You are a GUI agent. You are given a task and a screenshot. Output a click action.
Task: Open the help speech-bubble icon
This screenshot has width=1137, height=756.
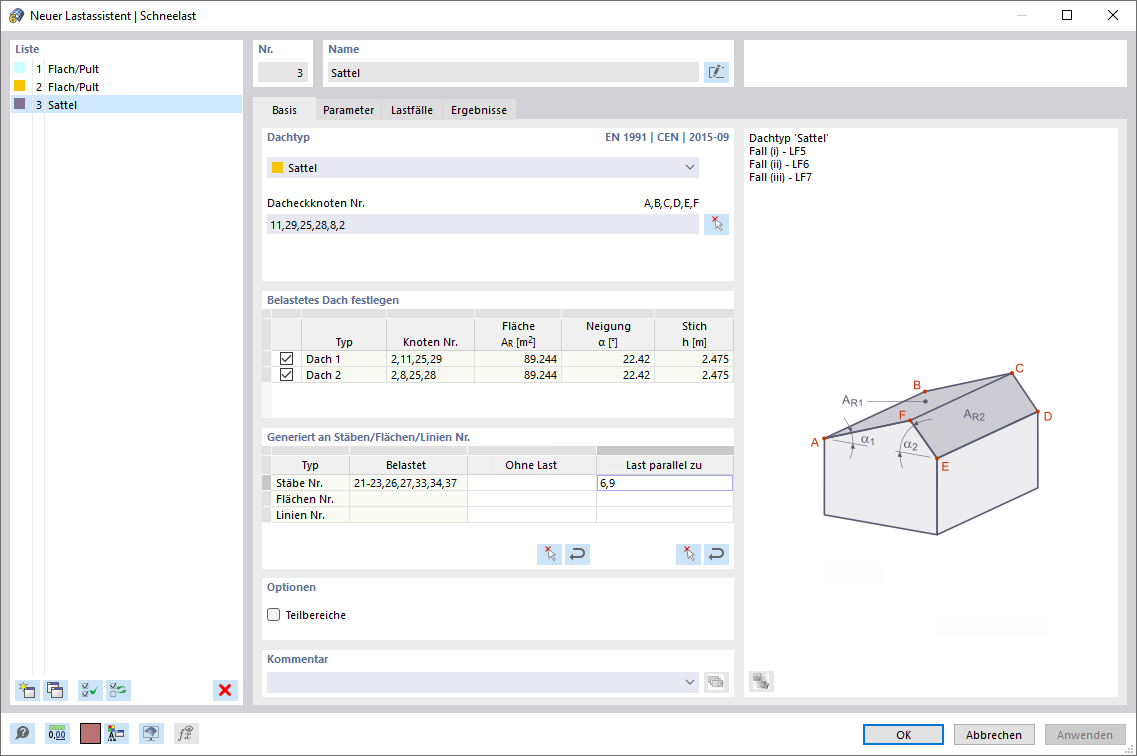click(x=22, y=734)
